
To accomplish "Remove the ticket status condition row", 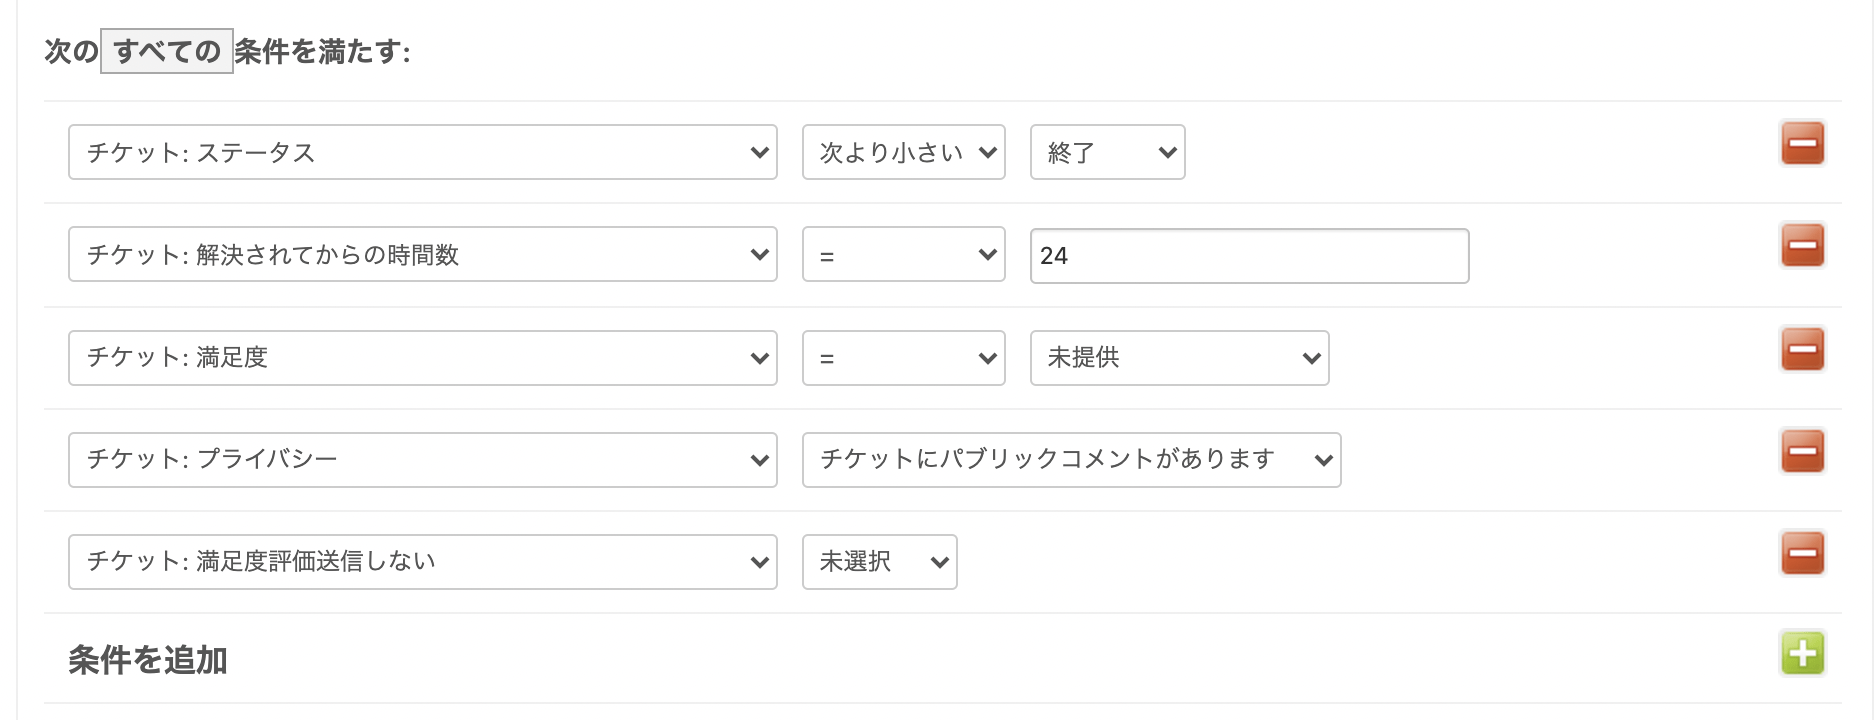I will pos(1802,143).
